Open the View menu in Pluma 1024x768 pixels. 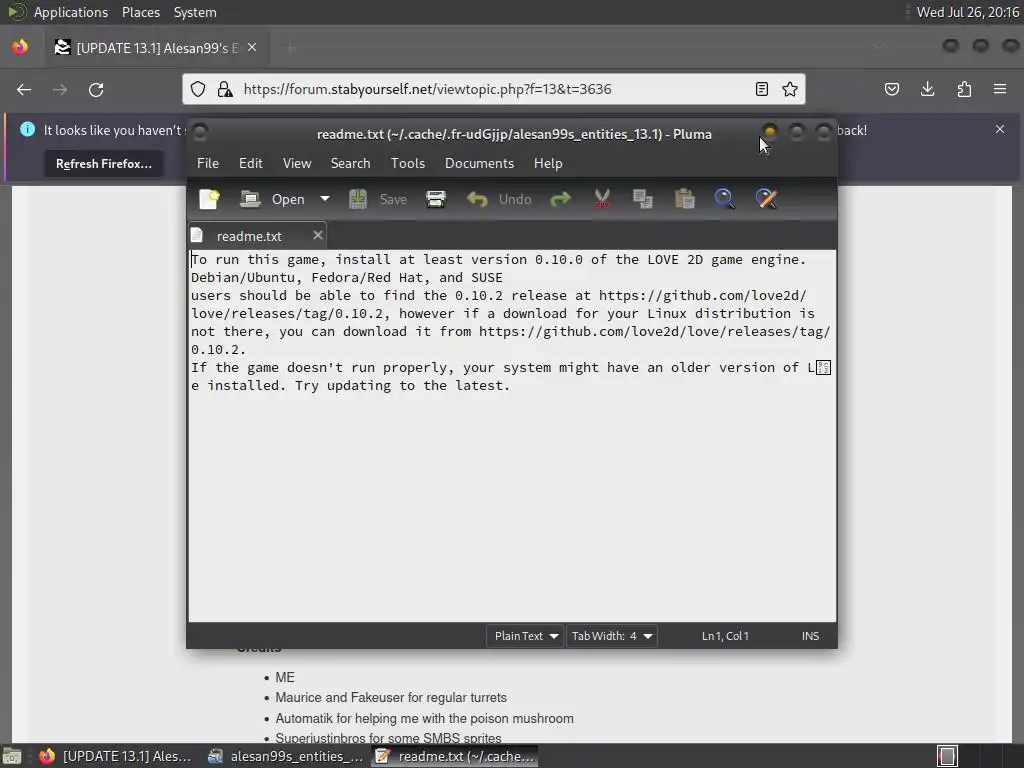click(x=296, y=163)
